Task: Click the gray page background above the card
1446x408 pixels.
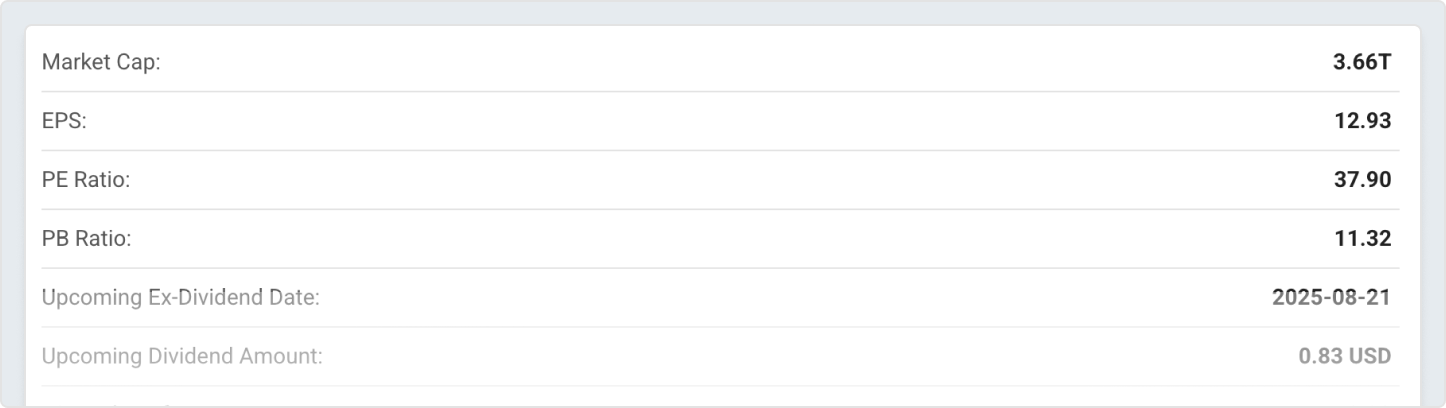Action: pyautogui.click(x=720, y=12)
